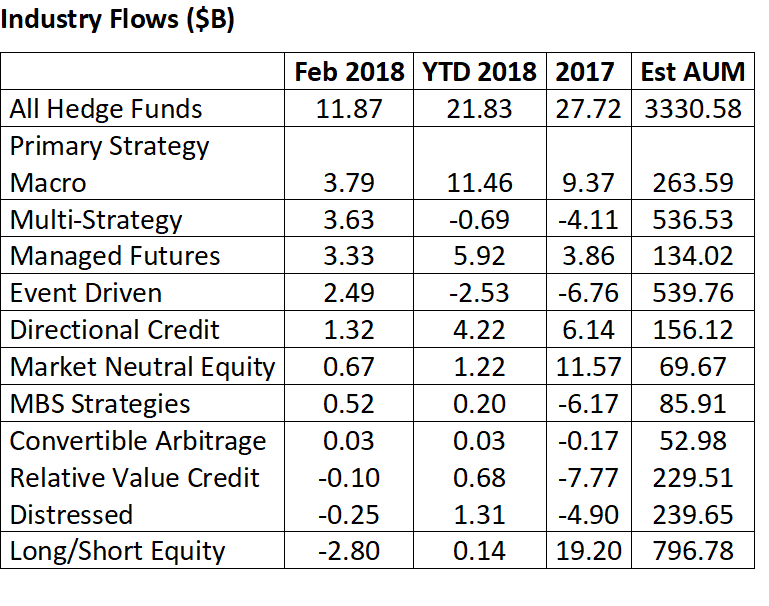769x606 pixels.
Task: Select the Managed Futures row label
Action: tap(115, 256)
